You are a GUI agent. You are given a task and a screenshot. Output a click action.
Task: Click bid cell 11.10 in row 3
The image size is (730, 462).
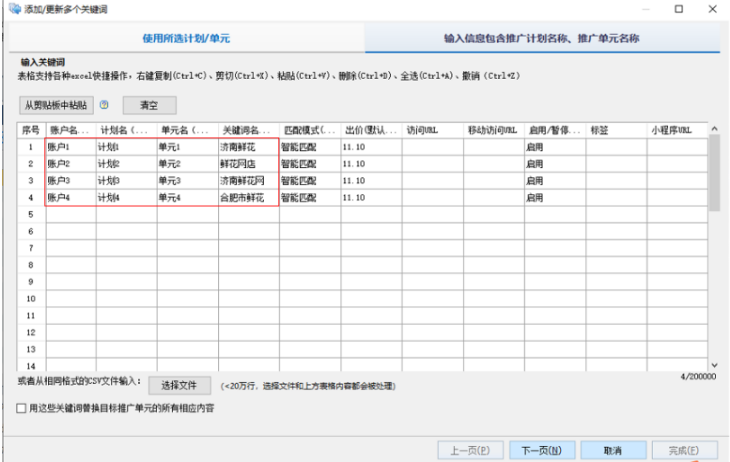[x=371, y=181]
